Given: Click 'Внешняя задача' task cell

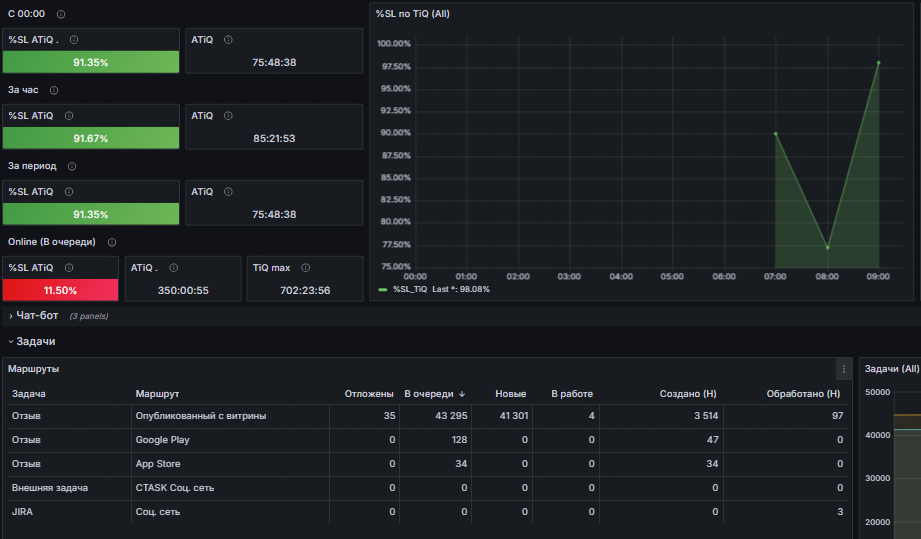Looking at the screenshot, I should pos(50,488).
